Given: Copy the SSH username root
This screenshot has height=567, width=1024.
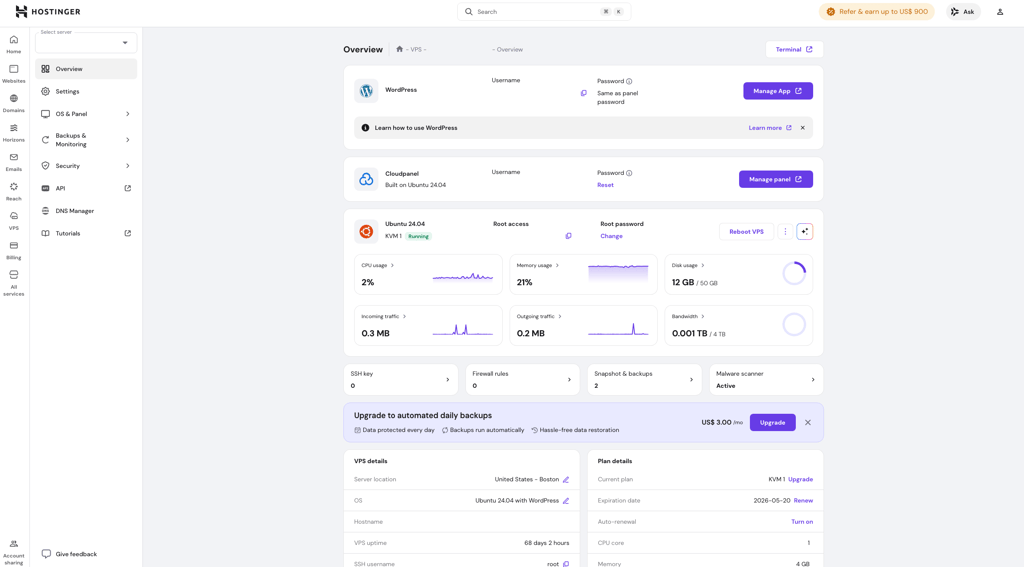Looking at the screenshot, I should pos(566,564).
